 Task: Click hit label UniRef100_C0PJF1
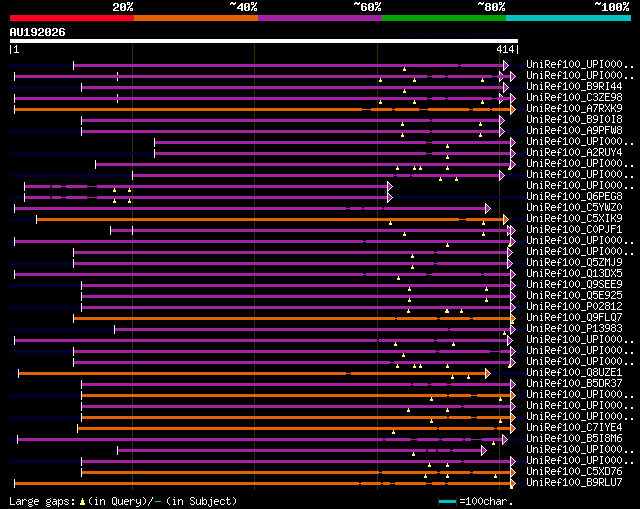pos(574,229)
